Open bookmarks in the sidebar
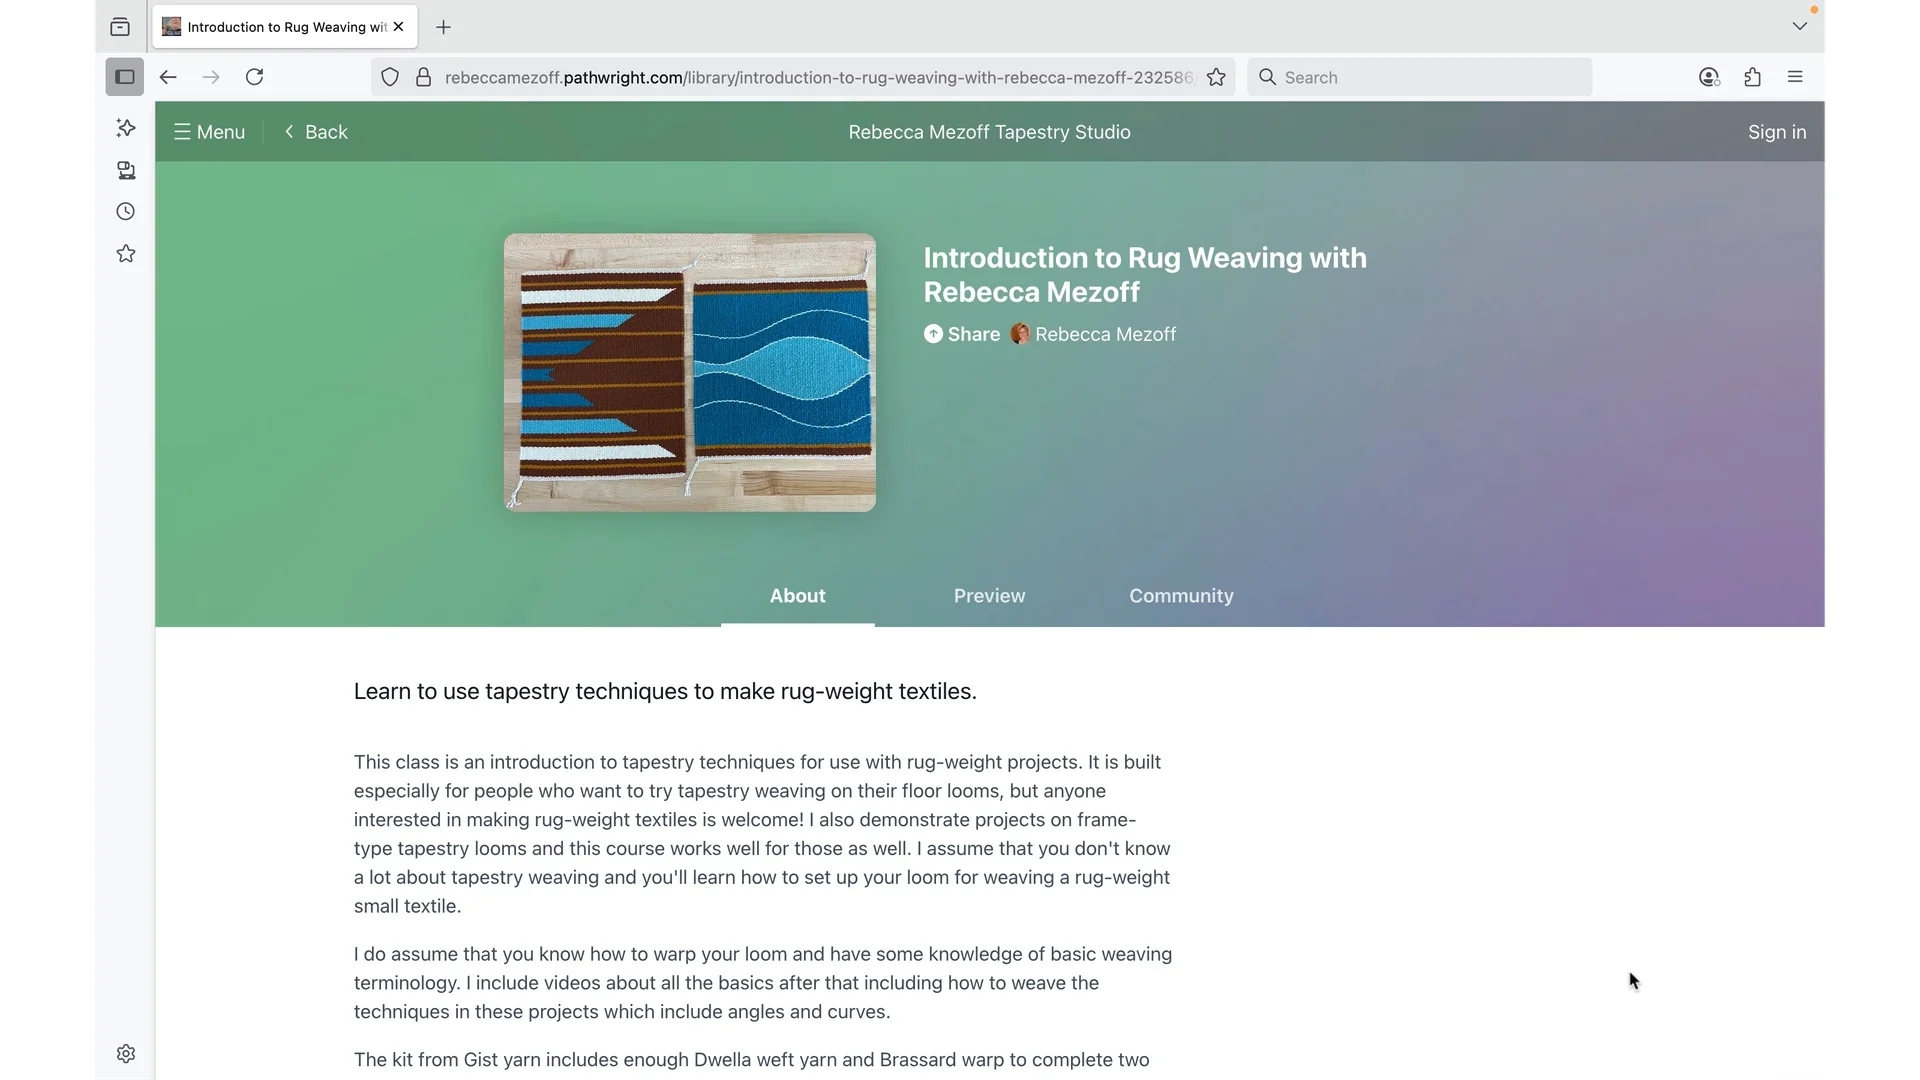This screenshot has width=1920, height=1080. pyautogui.click(x=126, y=254)
